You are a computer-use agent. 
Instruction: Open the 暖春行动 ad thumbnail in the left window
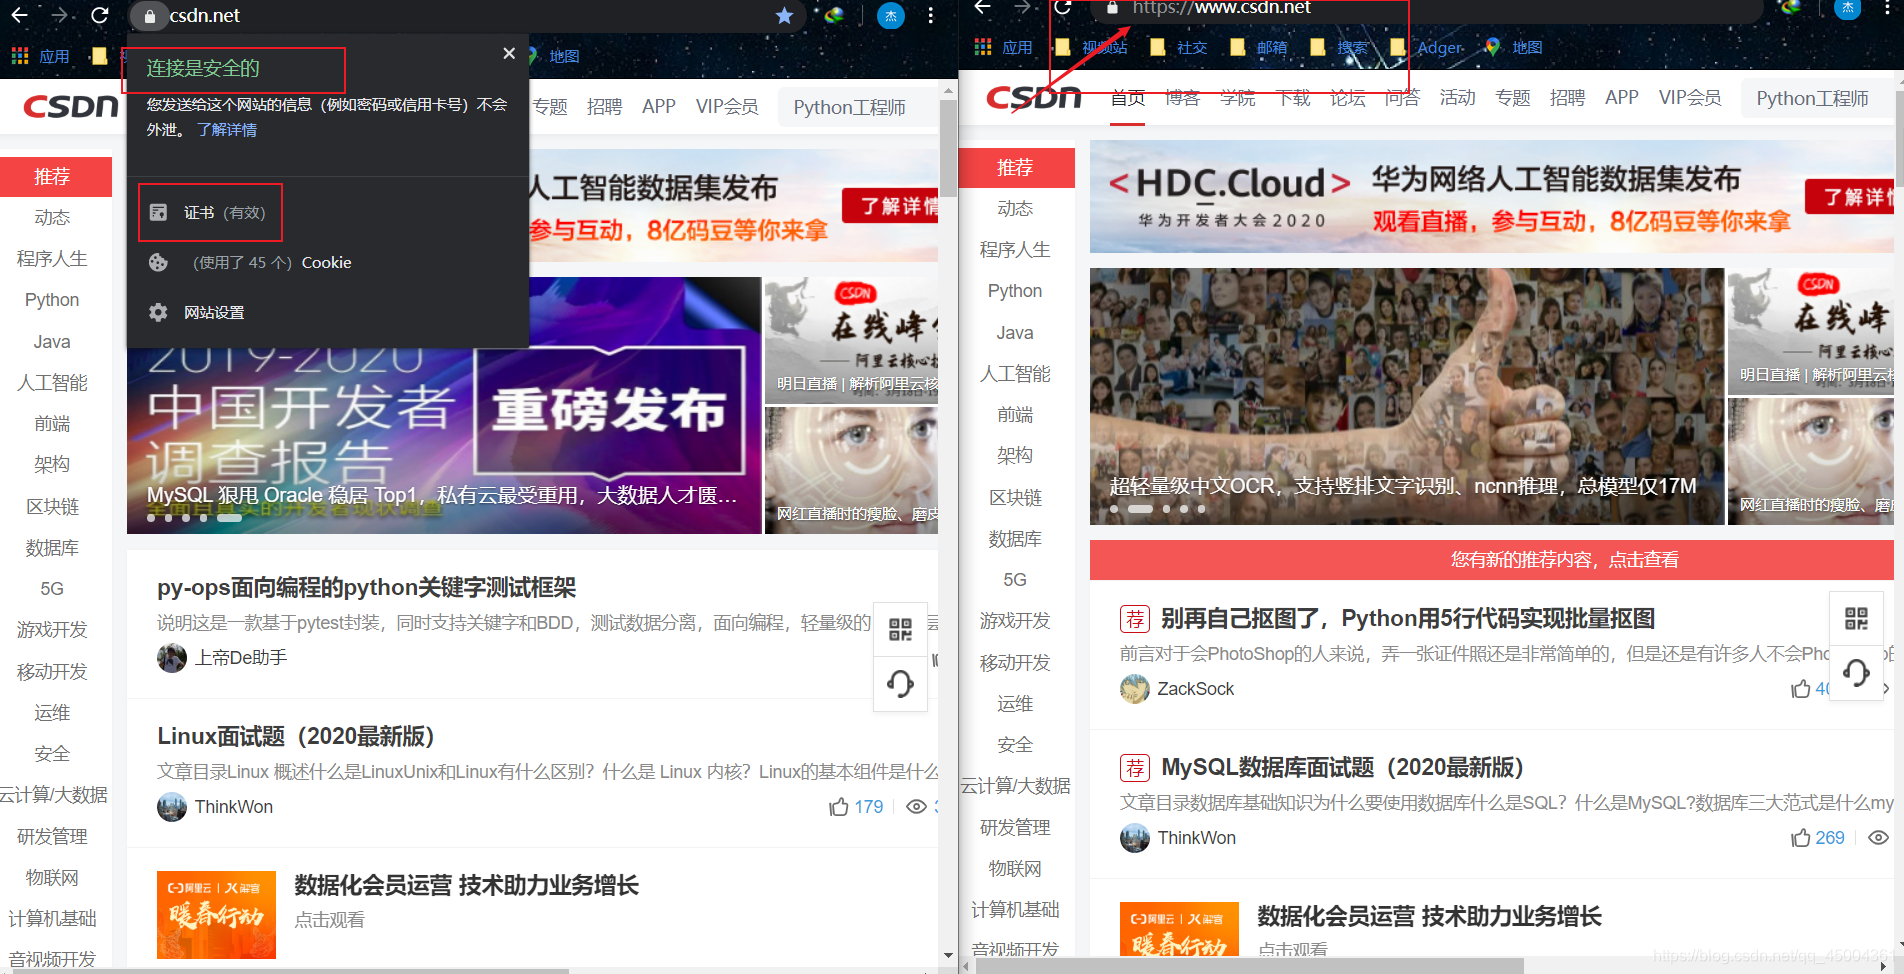(216, 915)
